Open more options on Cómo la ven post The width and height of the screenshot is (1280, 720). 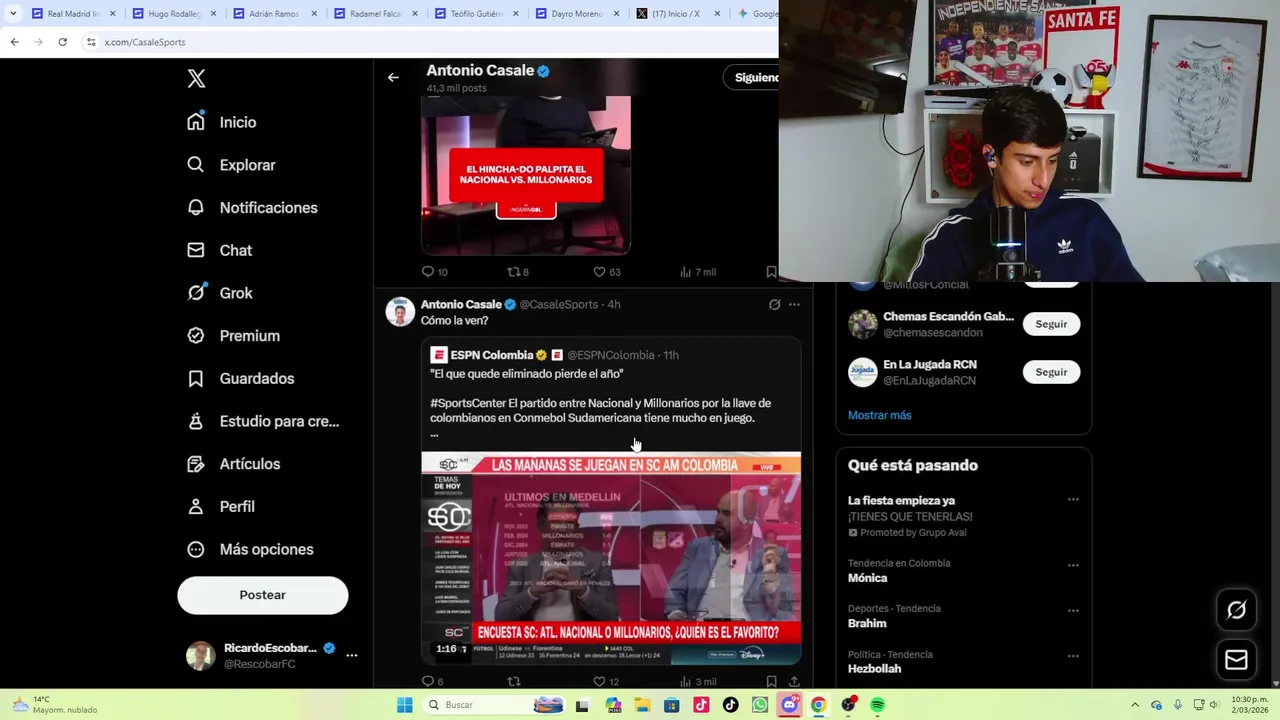(794, 304)
